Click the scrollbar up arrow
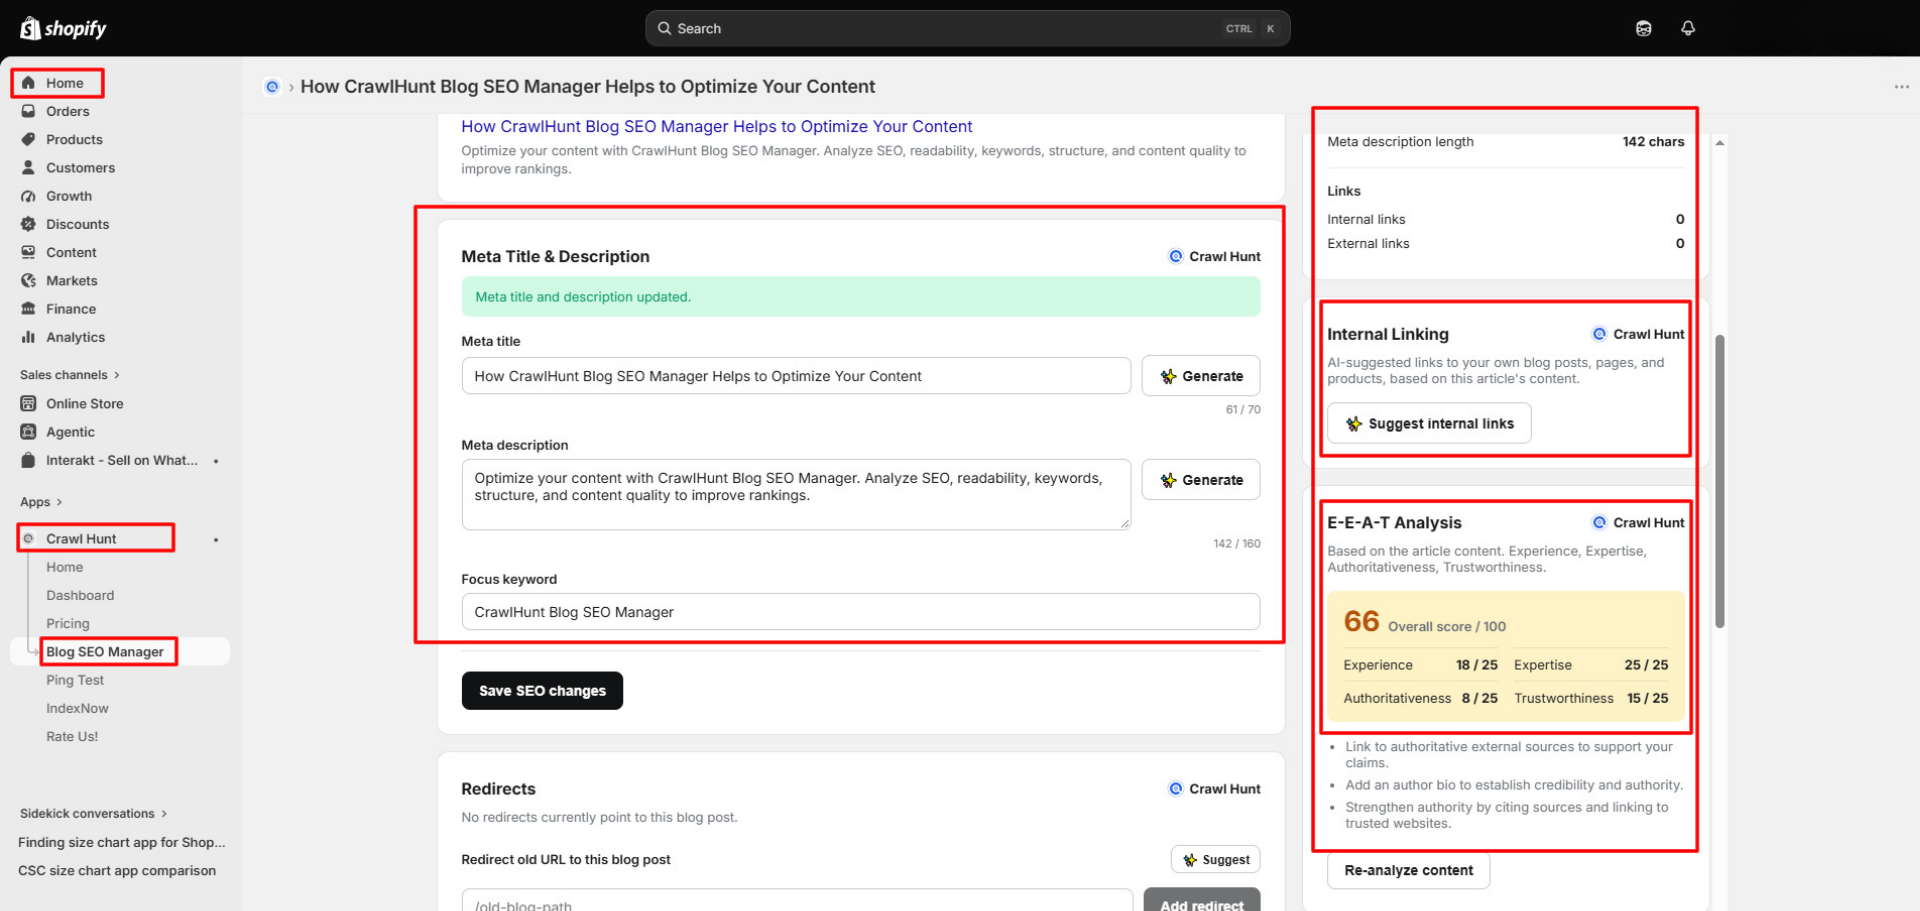The height and width of the screenshot is (911, 1920). pos(1720,143)
